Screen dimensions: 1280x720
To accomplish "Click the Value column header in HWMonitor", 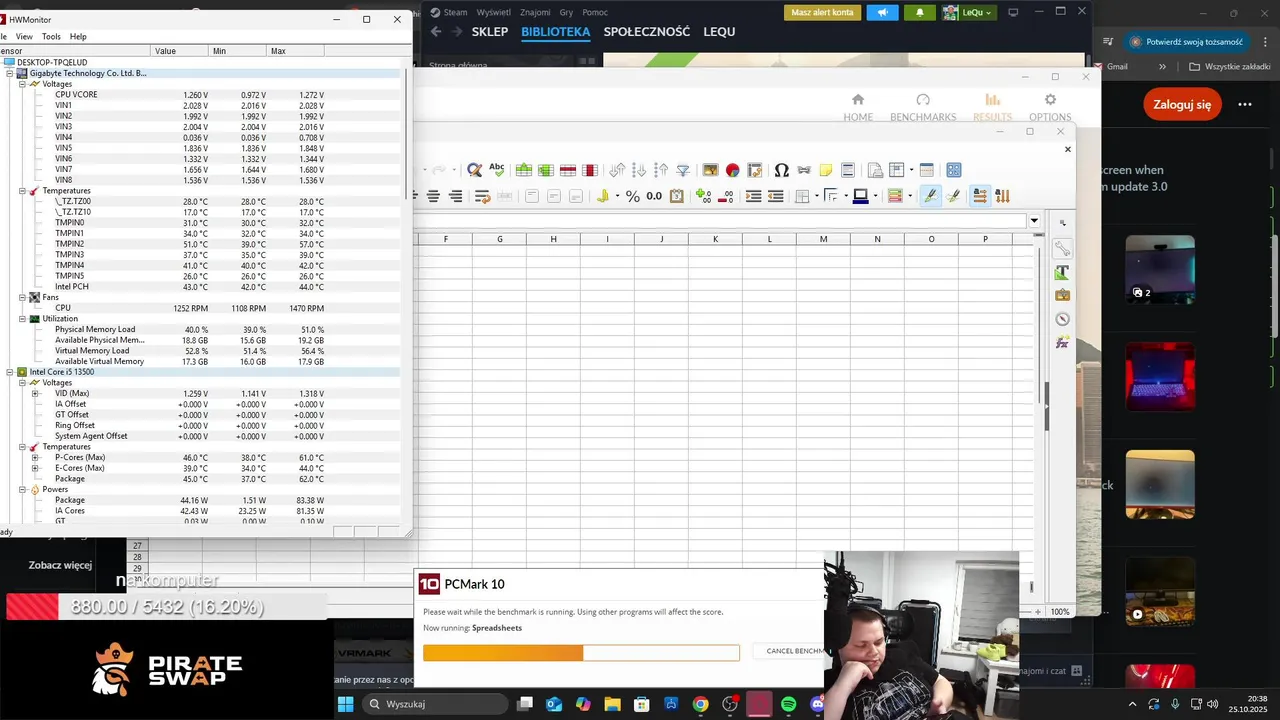I will coord(179,51).
